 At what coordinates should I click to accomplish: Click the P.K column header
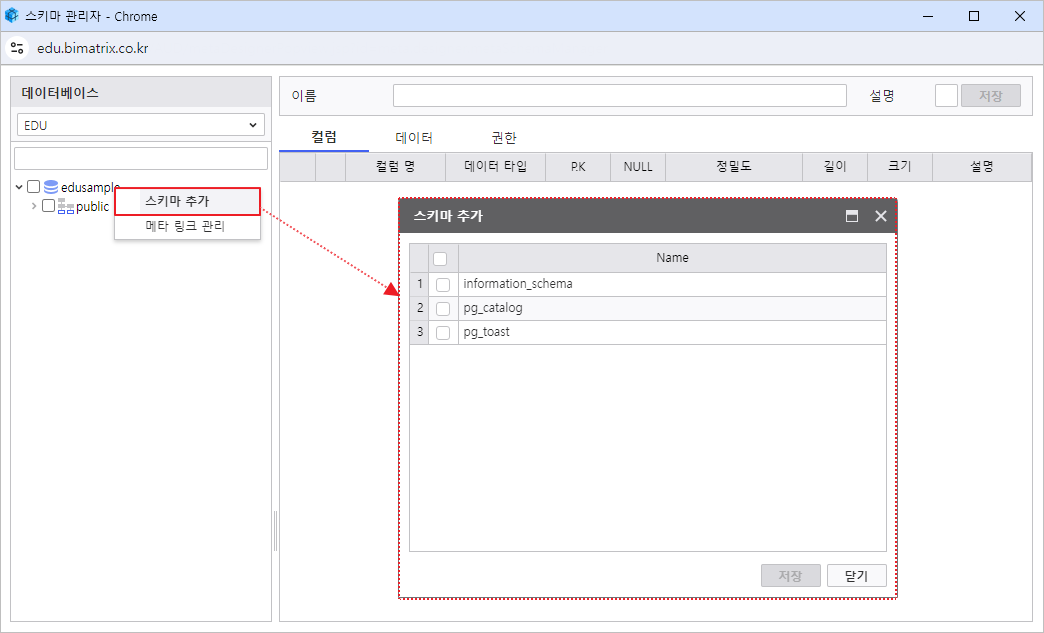point(578,166)
